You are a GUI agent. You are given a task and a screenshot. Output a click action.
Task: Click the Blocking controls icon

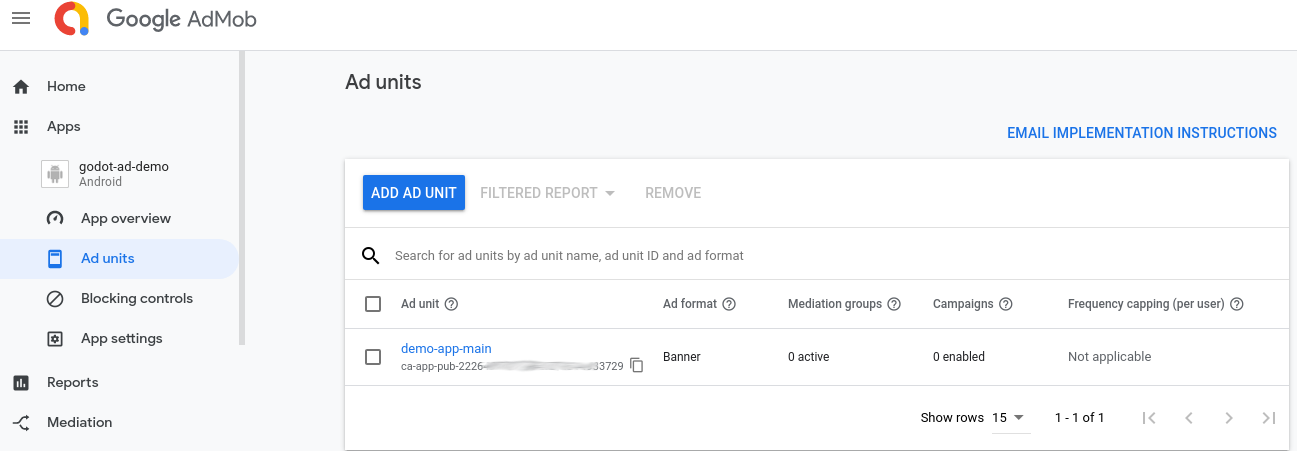[56, 299]
